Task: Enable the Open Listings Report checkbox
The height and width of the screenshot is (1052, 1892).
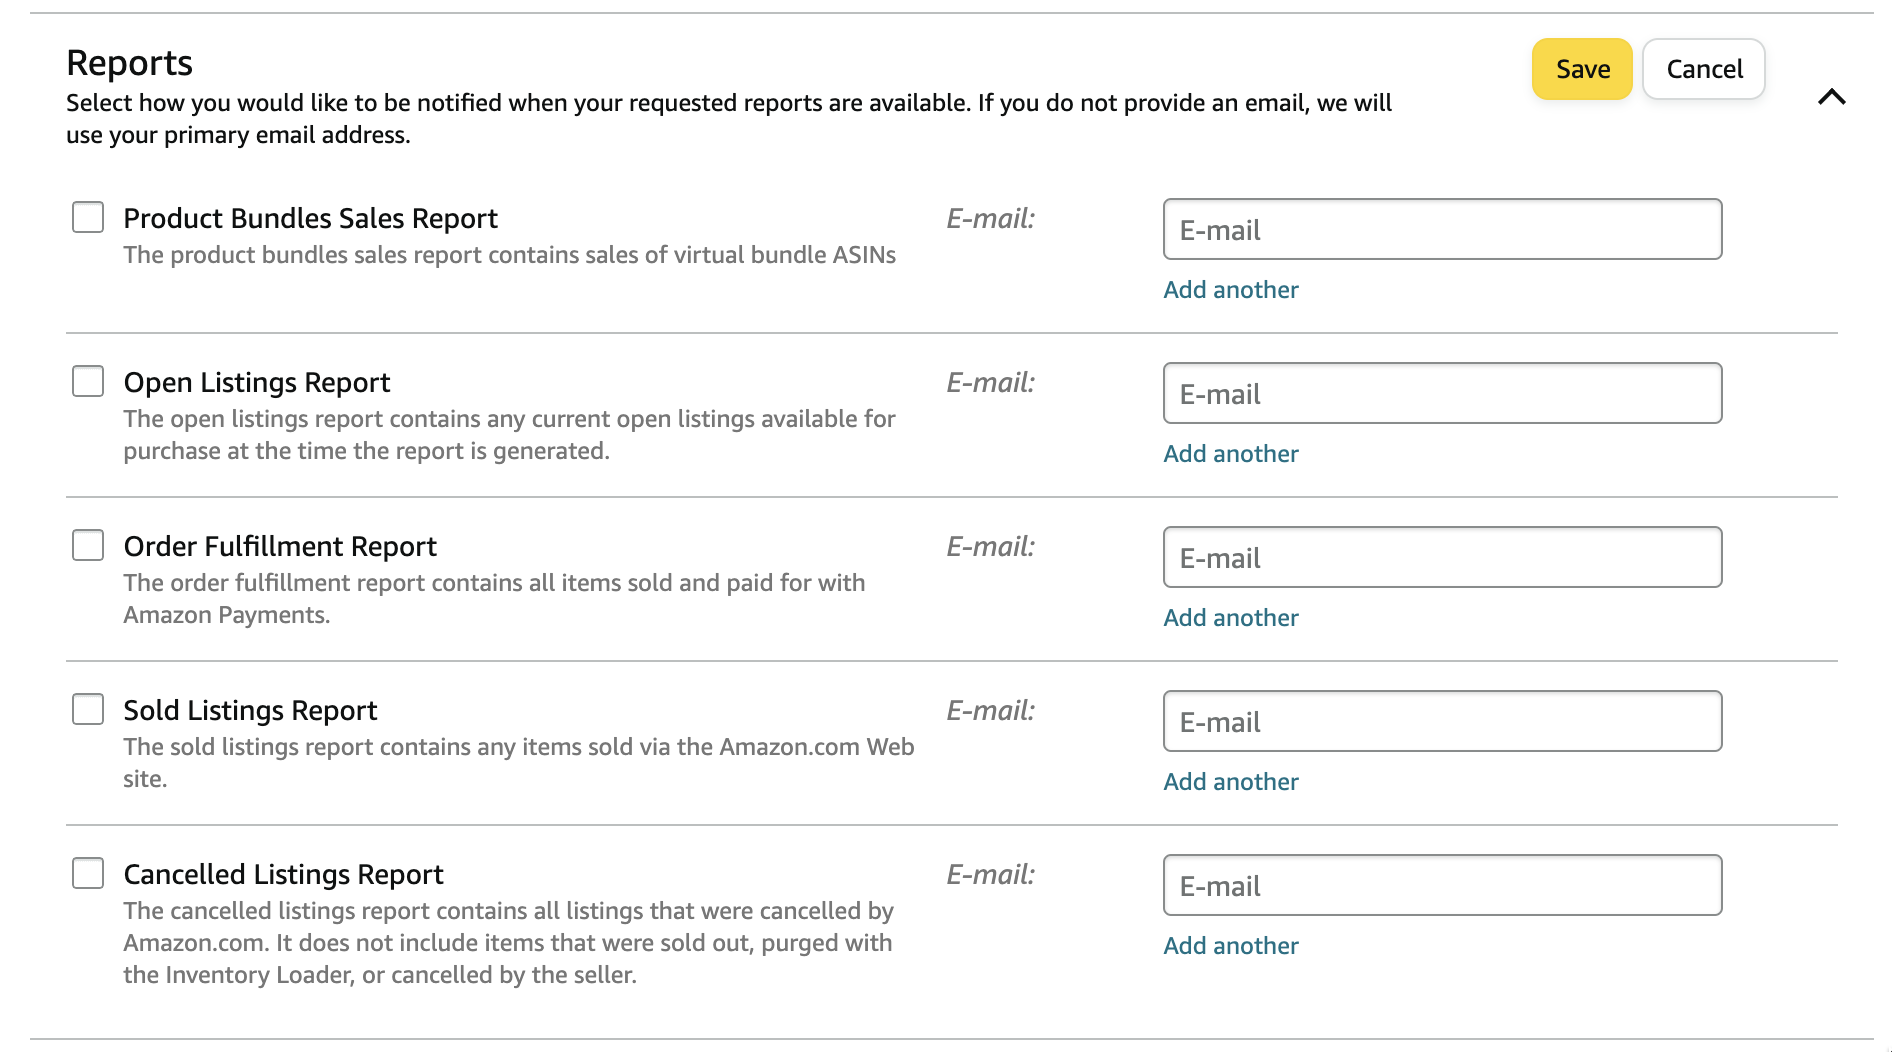Action: (88, 381)
